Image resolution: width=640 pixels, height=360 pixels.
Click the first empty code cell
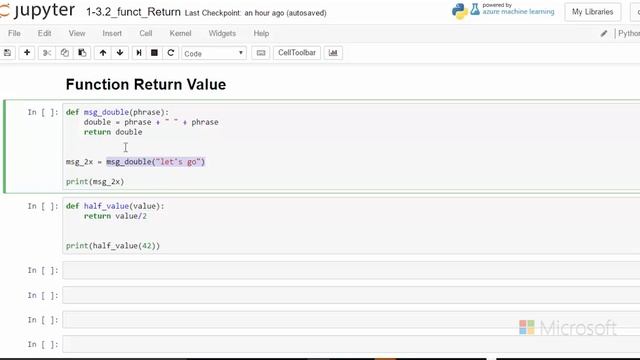click(x=351, y=271)
